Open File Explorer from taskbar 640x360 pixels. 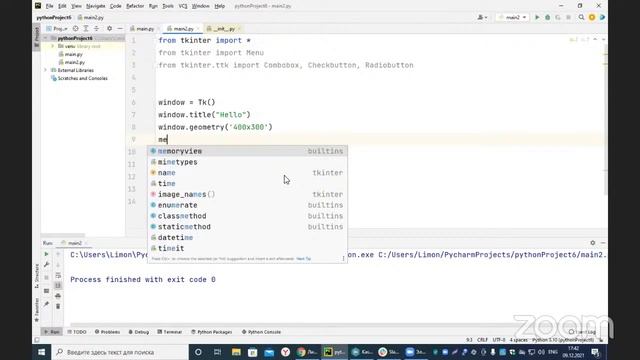pyautogui.click(x=236, y=352)
